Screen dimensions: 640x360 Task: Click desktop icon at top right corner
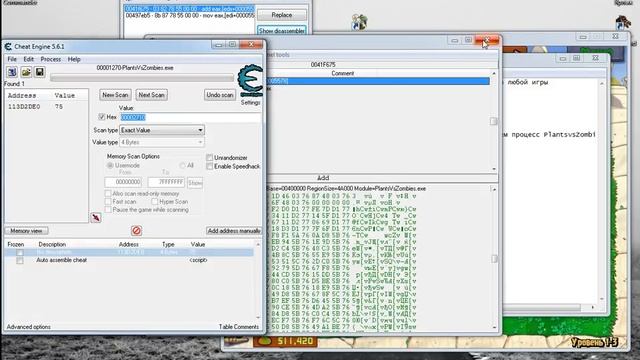[623, 22]
